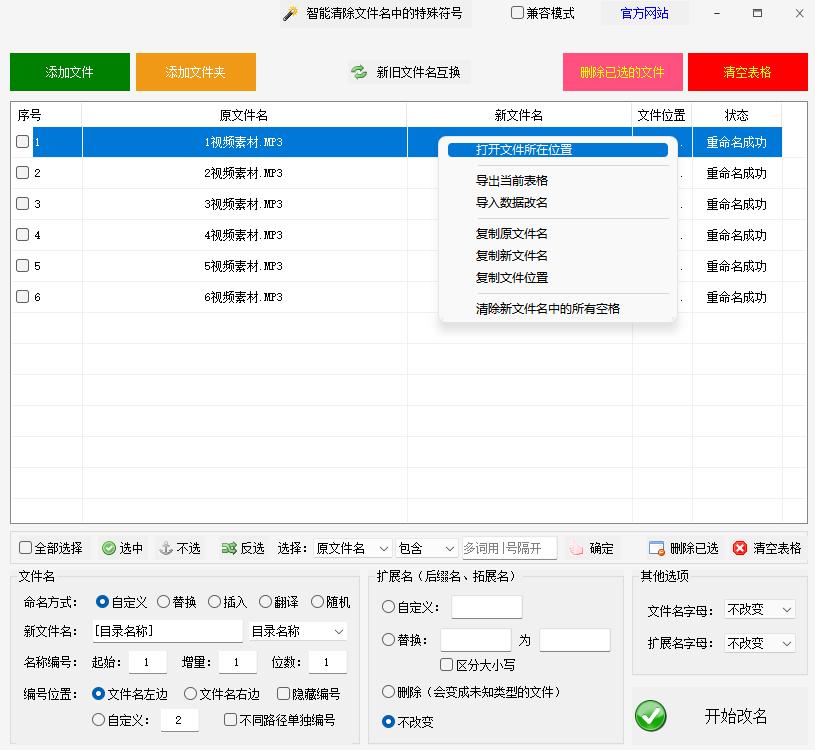This screenshot has width=815, height=750.
Task: Click the red 清空表格 clear icon
Action: click(738, 547)
